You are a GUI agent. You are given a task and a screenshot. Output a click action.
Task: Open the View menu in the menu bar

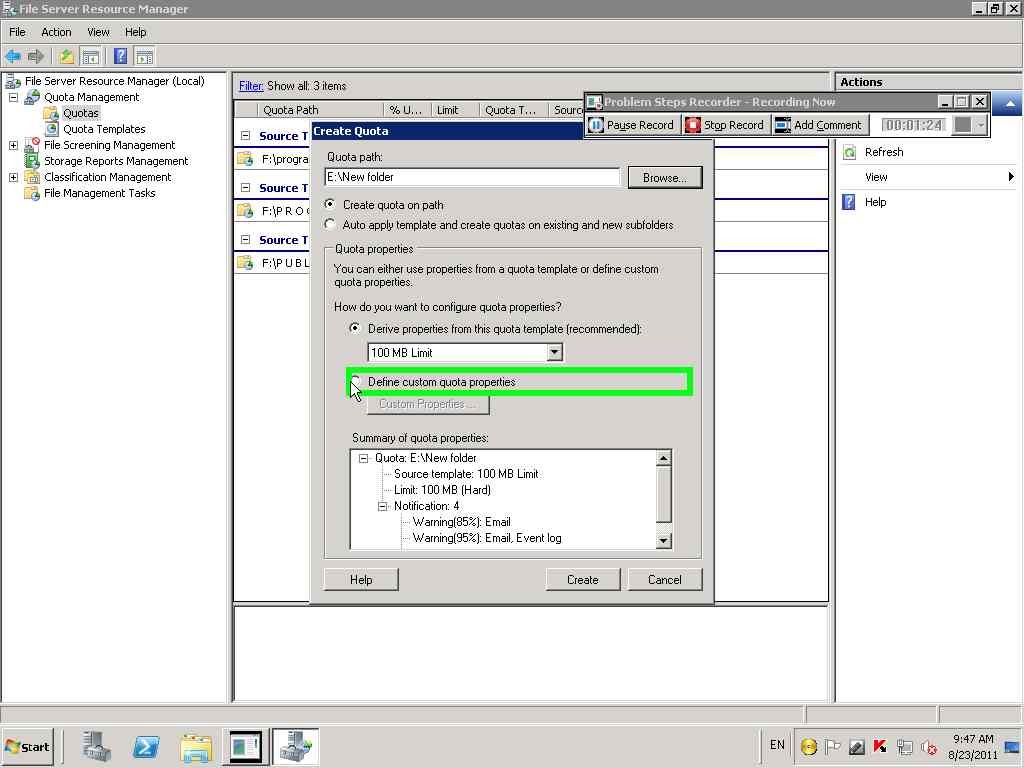97,31
